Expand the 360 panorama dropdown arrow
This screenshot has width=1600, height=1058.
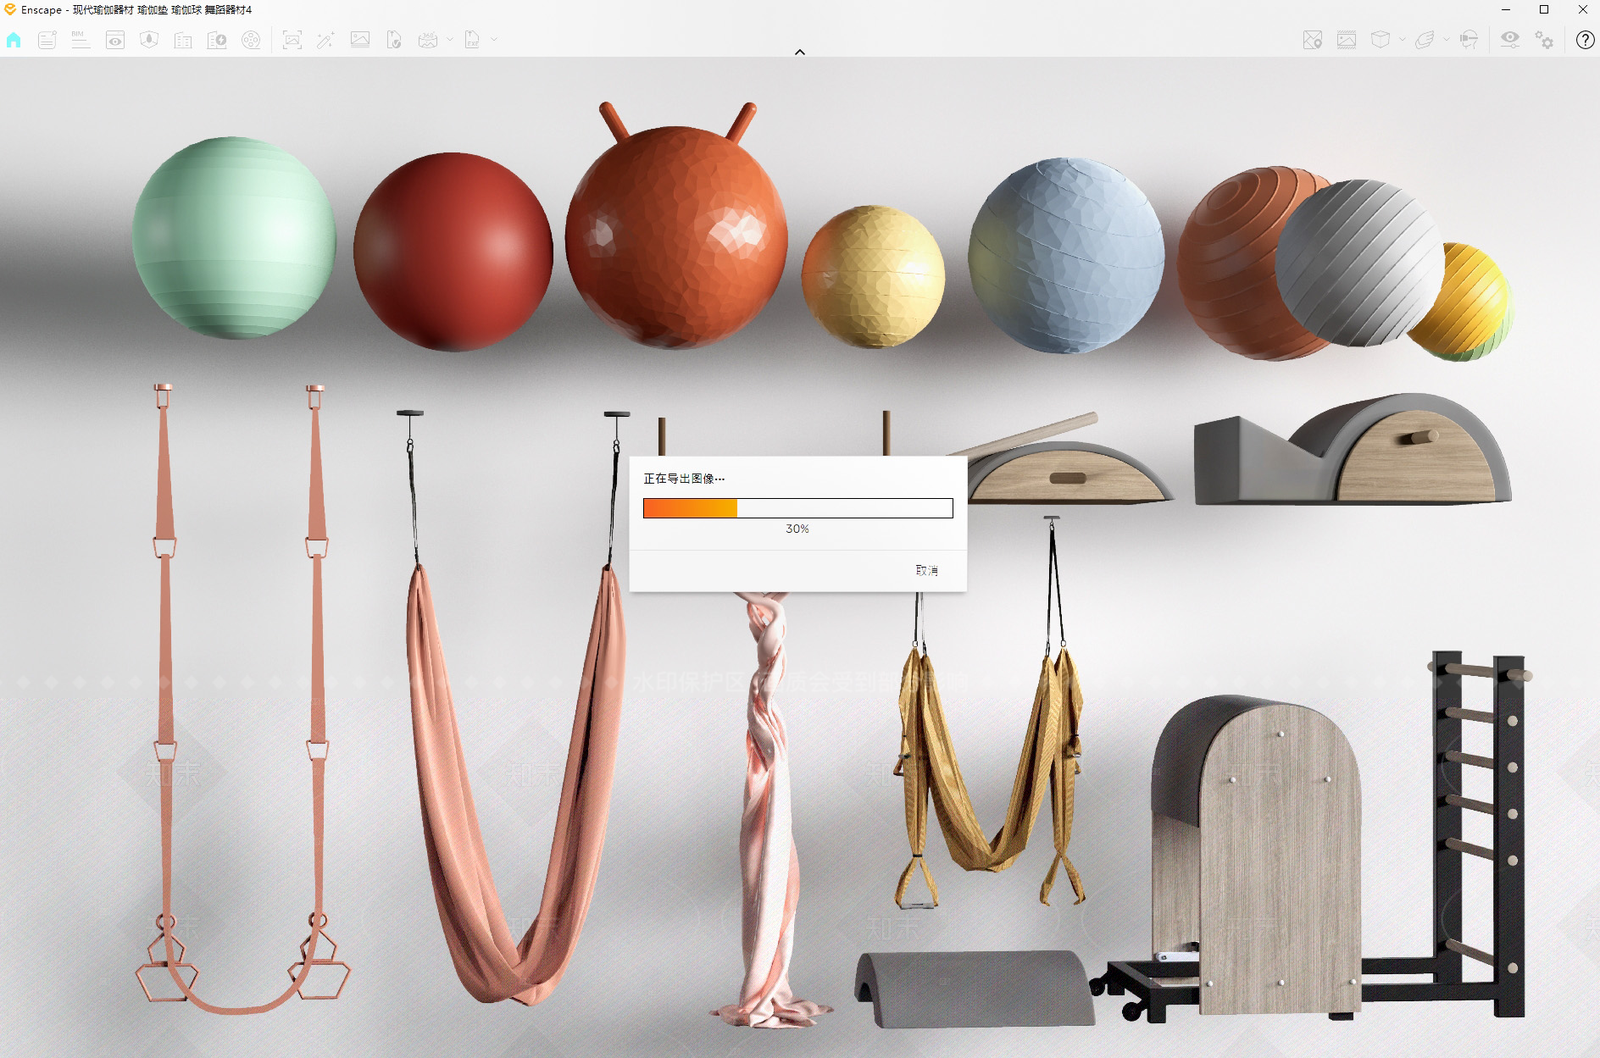(x=450, y=40)
